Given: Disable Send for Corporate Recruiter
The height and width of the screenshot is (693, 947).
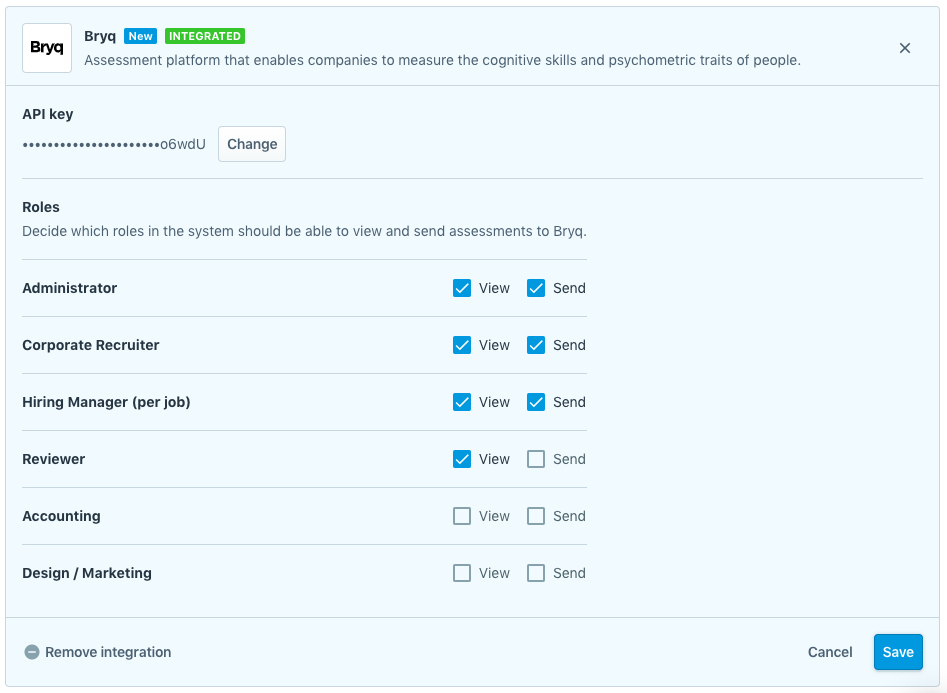Looking at the screenshot, I should click(x=536, y=345).
